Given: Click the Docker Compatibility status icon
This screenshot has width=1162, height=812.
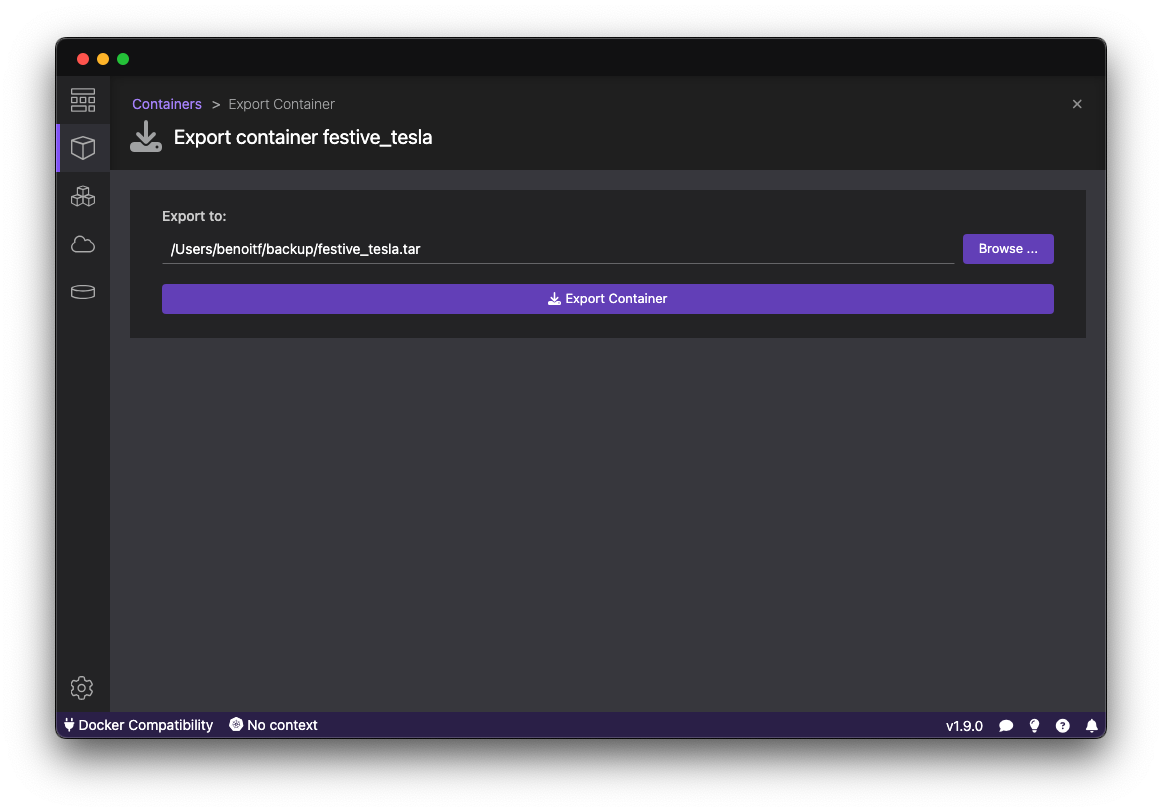Looking at the screenshot, I should 68,725.
